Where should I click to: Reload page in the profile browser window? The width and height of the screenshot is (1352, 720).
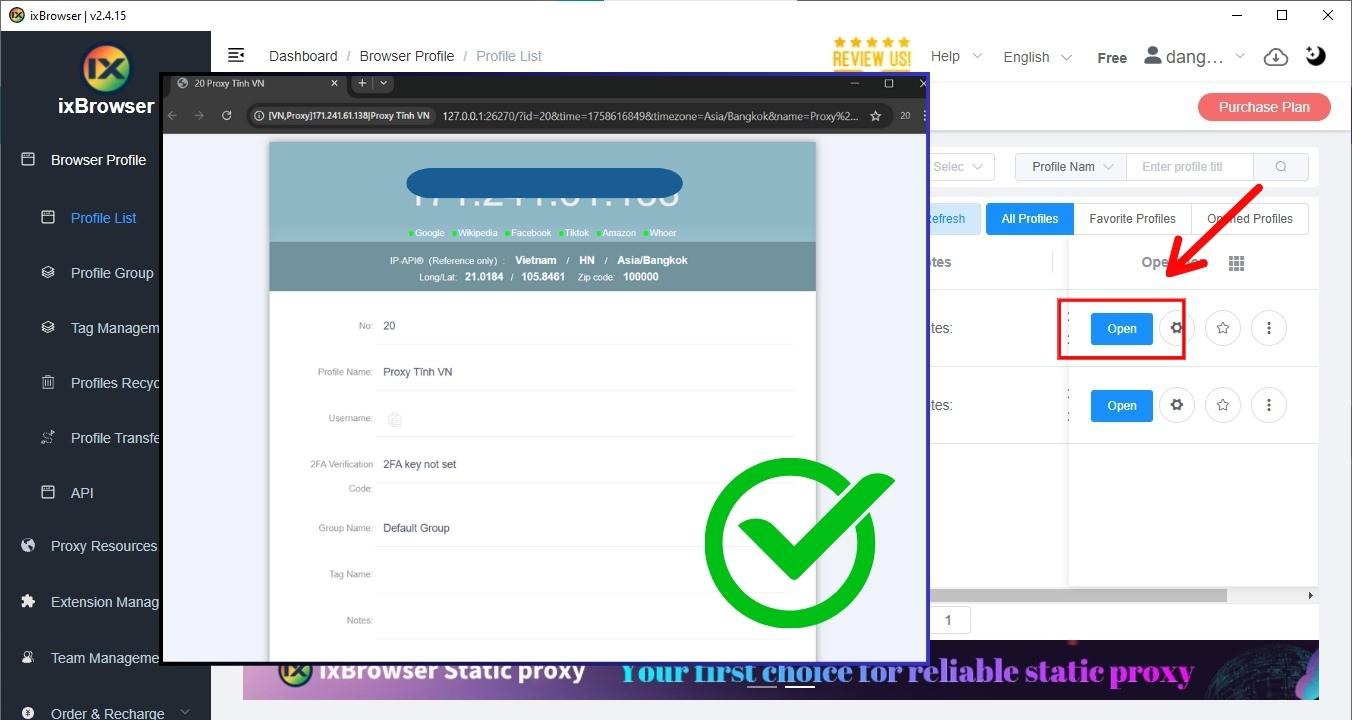[227, 116]
